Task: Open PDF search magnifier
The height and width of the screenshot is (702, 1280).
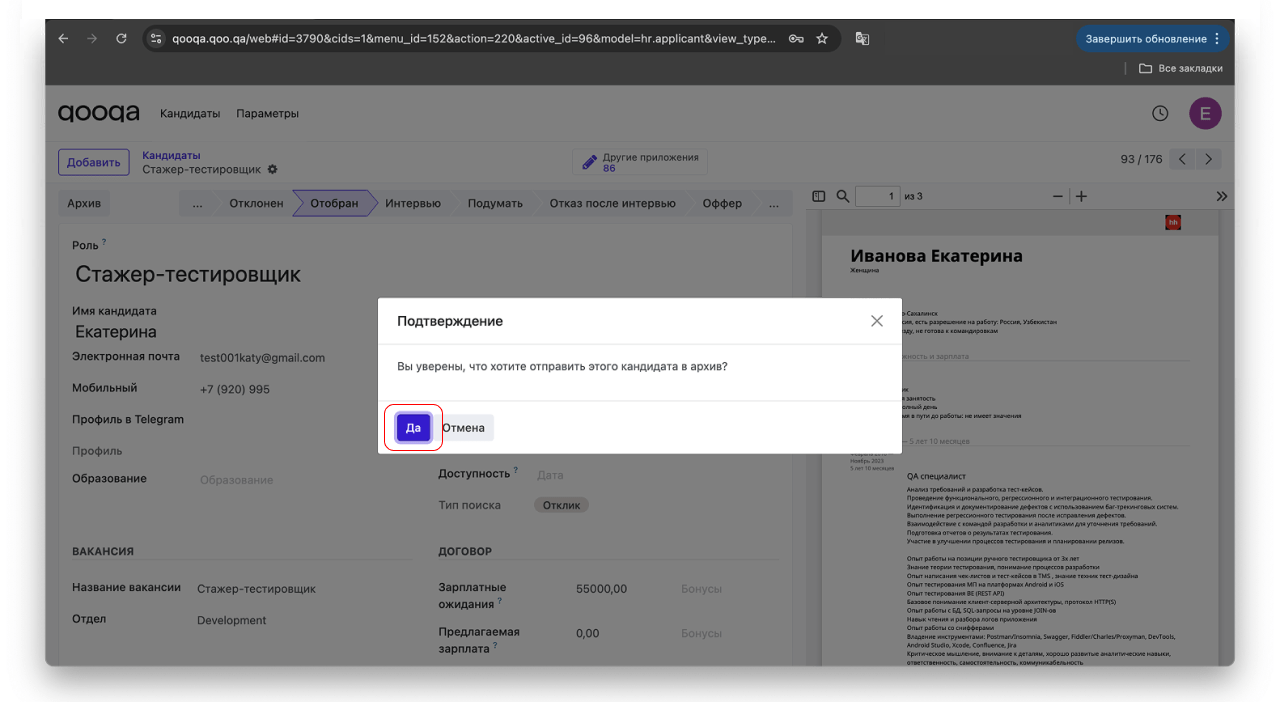Action: point(843,196)
